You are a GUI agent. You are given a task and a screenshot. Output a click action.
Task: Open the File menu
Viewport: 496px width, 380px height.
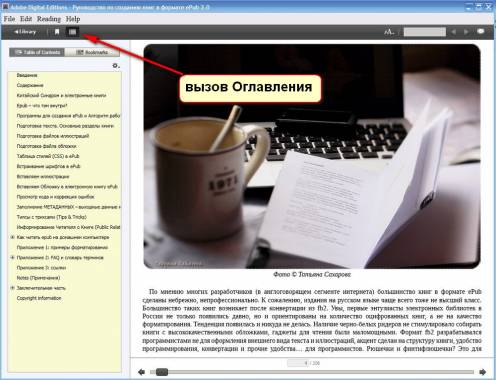coord(9,19)
